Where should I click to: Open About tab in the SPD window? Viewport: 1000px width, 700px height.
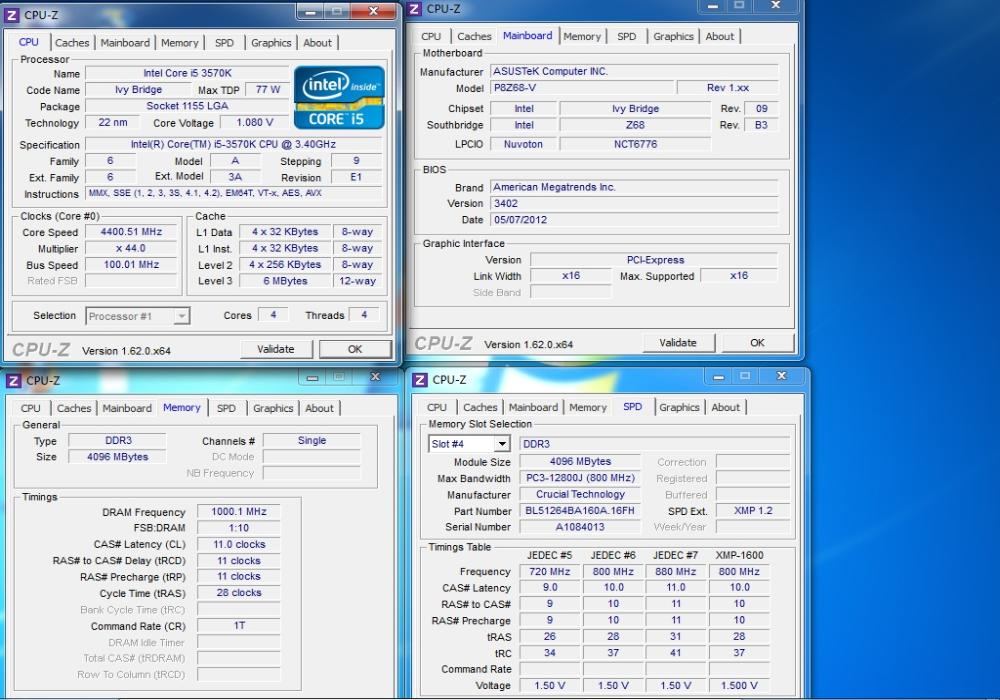(x=726, y=407)
